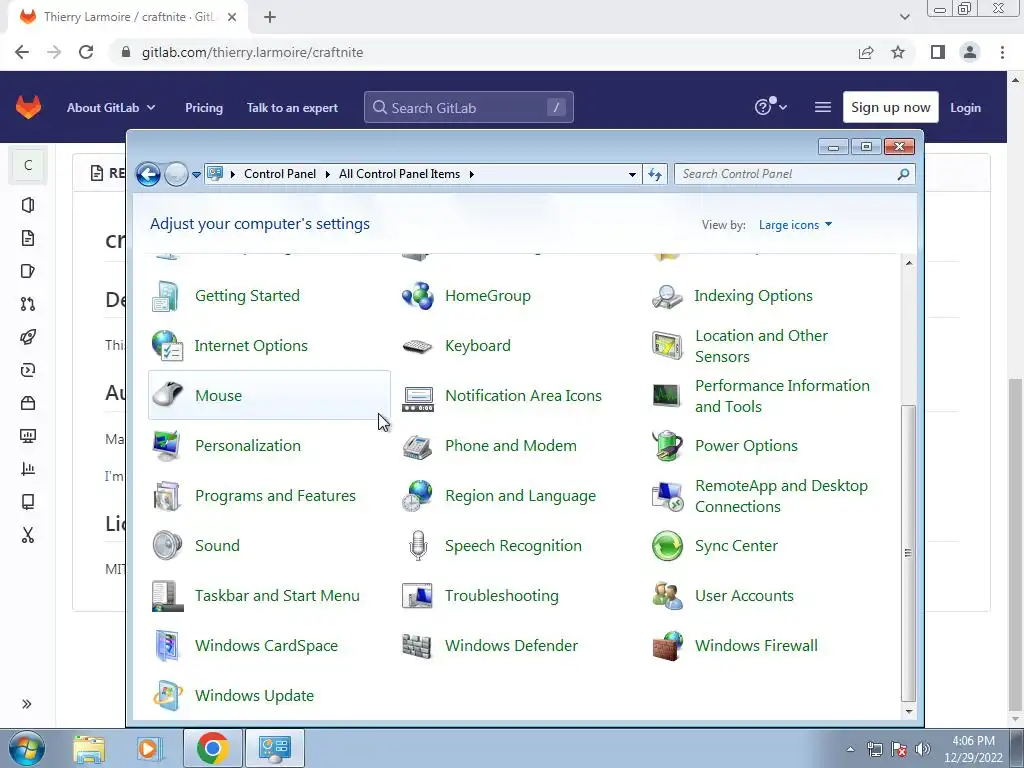Viewport: 1024px width, 768px height.
Task: Click the volume speaker tray icon
Action: (923, 749)
